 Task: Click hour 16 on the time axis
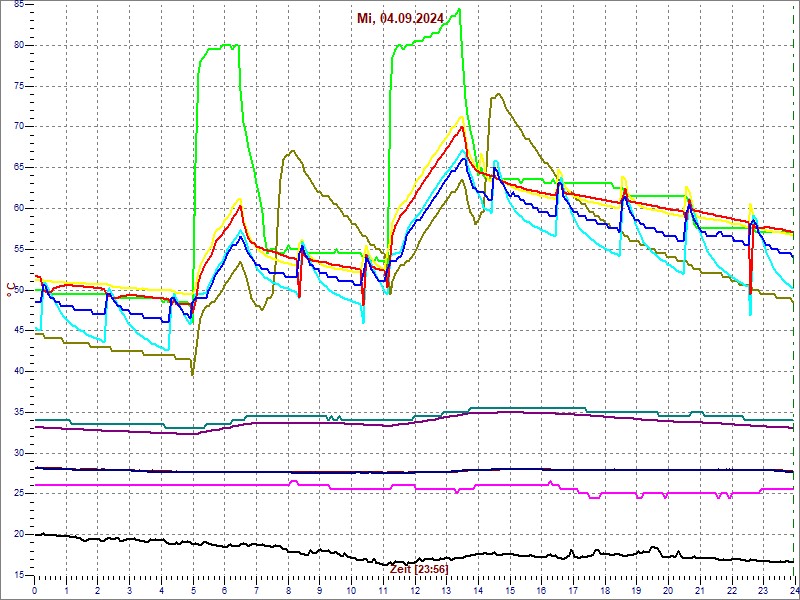(x=540, y=590)
